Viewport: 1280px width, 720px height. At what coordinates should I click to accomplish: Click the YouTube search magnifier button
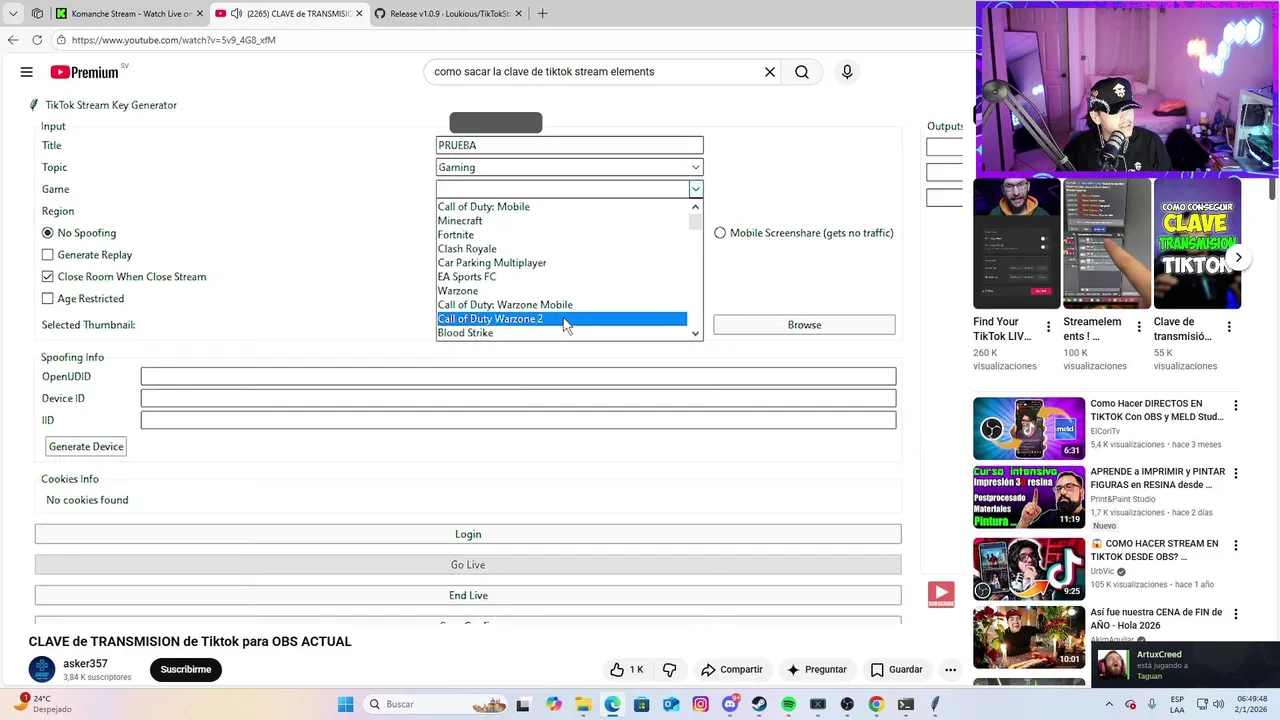(802, 72)
